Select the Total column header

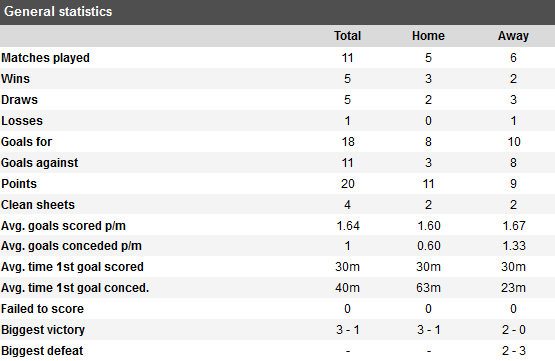pos(348,36)
